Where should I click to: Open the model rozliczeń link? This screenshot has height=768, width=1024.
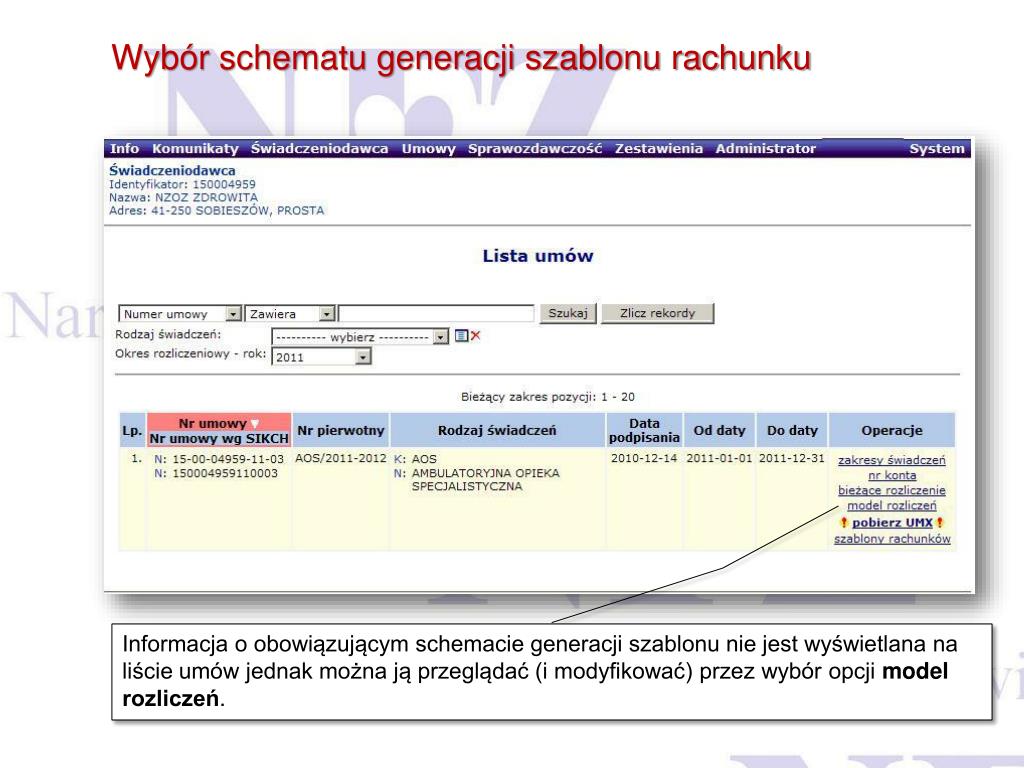[x=891, y=505]
